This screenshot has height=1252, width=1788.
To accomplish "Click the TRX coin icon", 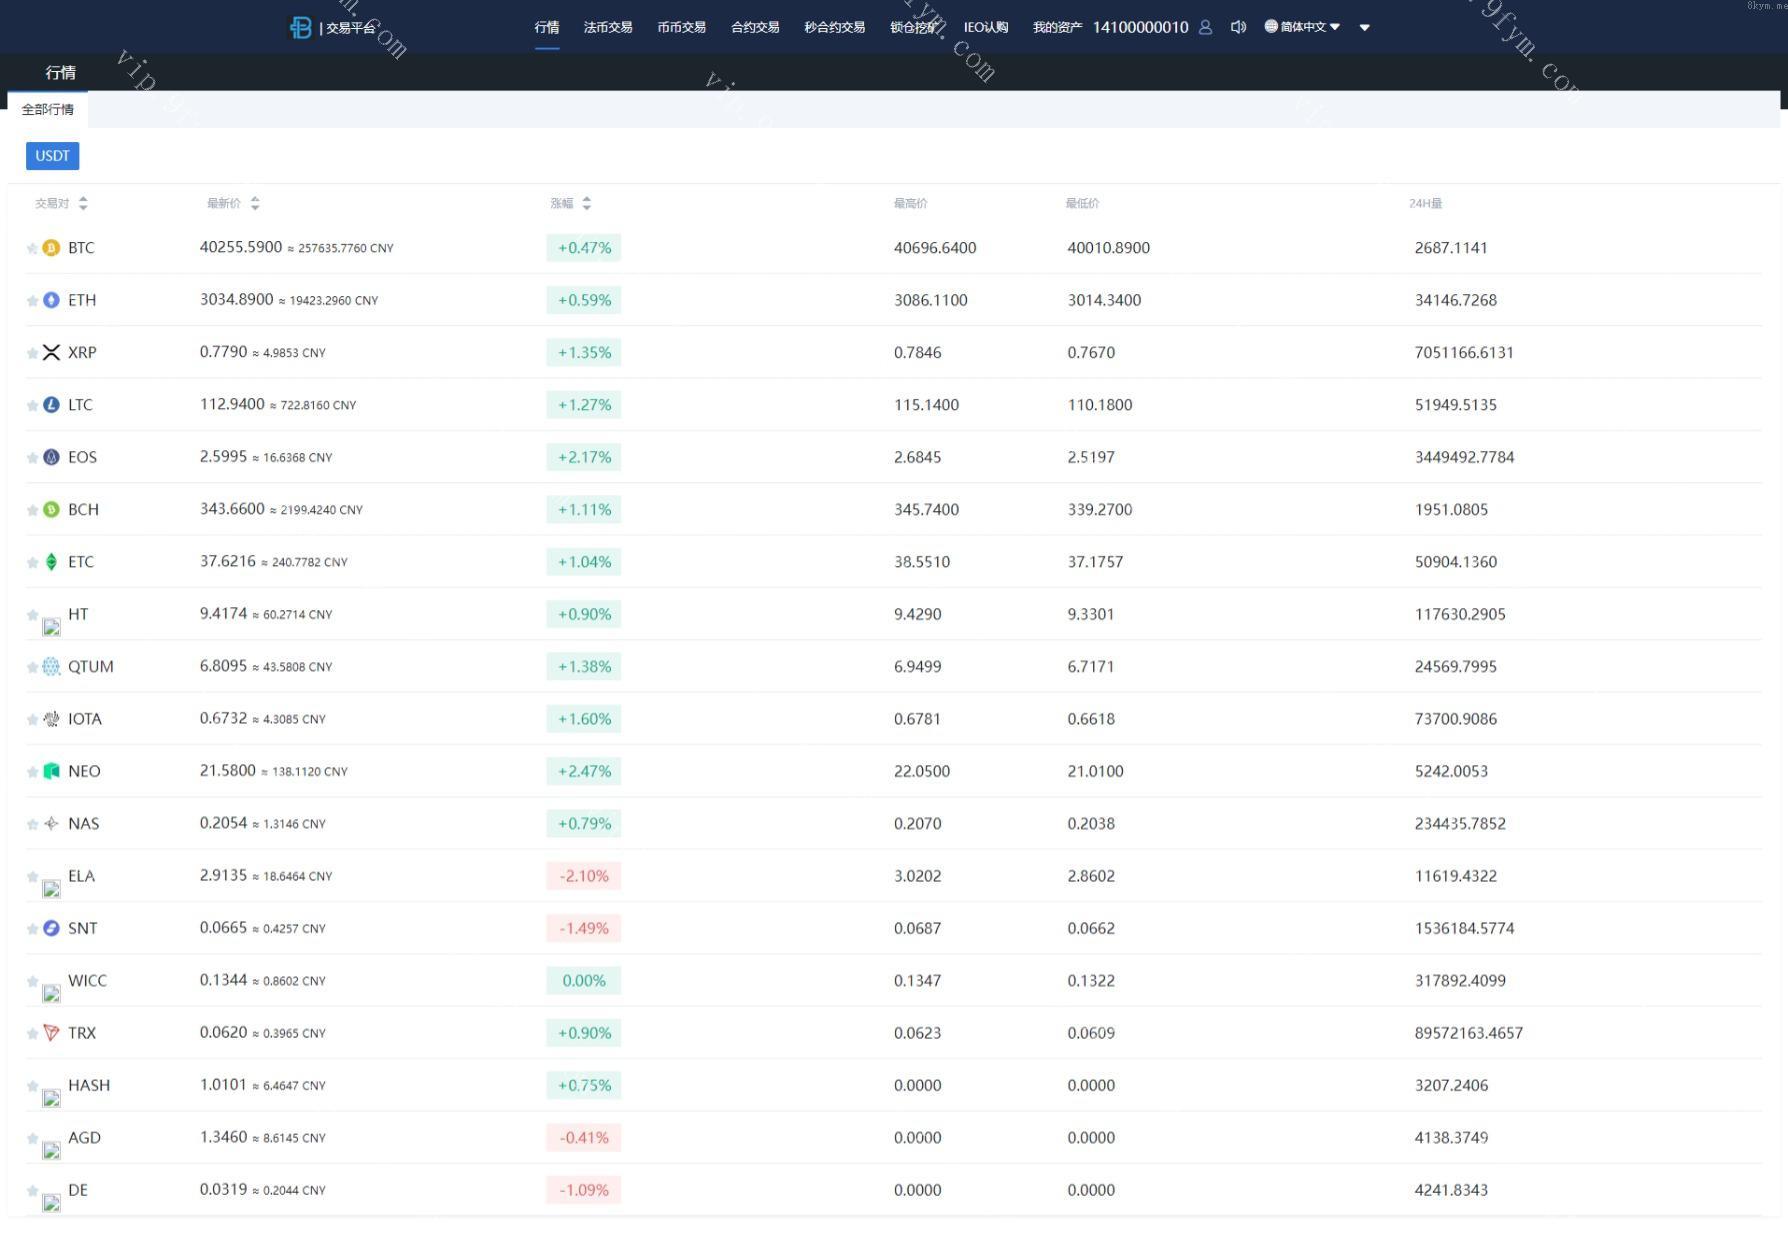I will click(52, 1033).
